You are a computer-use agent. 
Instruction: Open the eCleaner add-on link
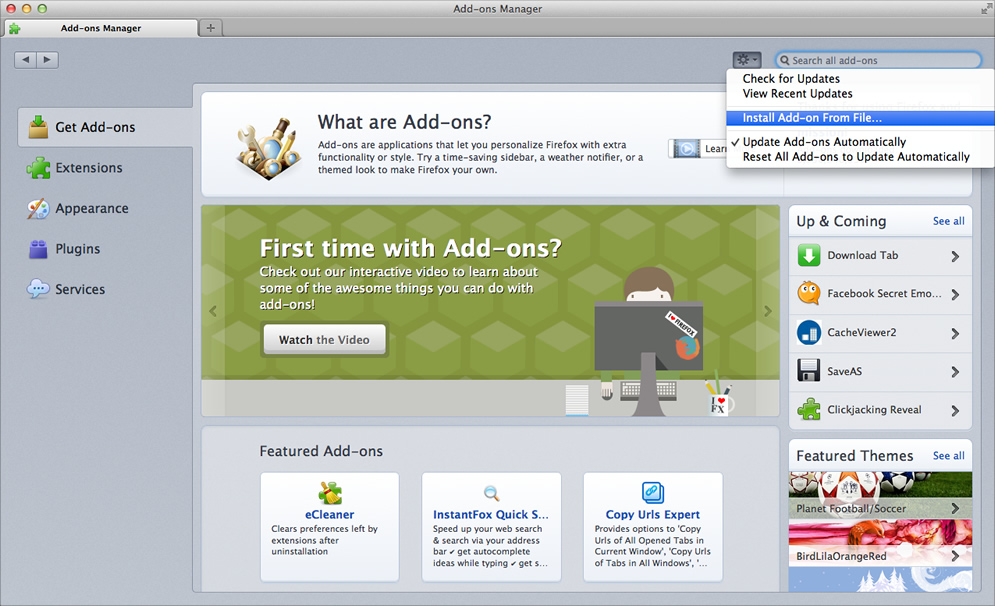(x=329, y=515)
